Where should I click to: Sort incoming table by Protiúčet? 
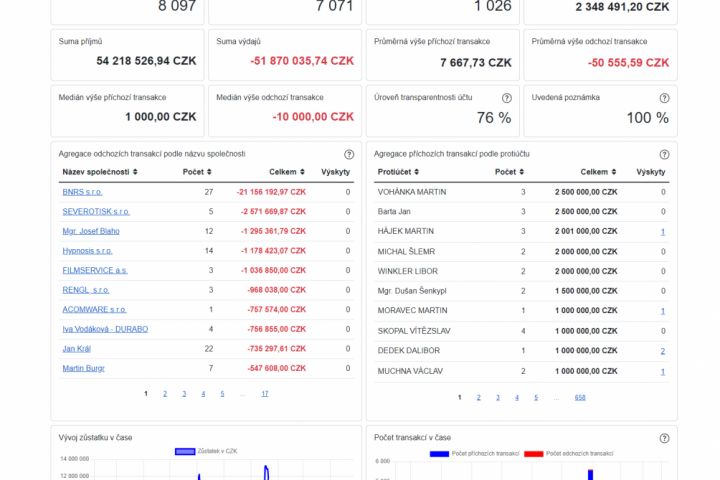click(398, 172)
